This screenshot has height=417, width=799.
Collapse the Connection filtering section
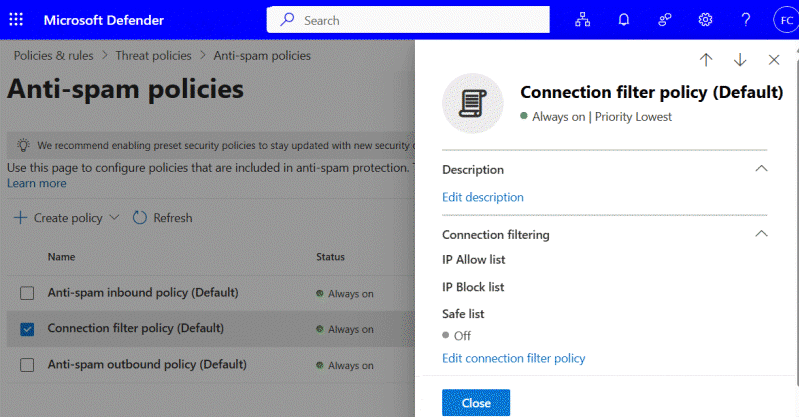(761, 234)
